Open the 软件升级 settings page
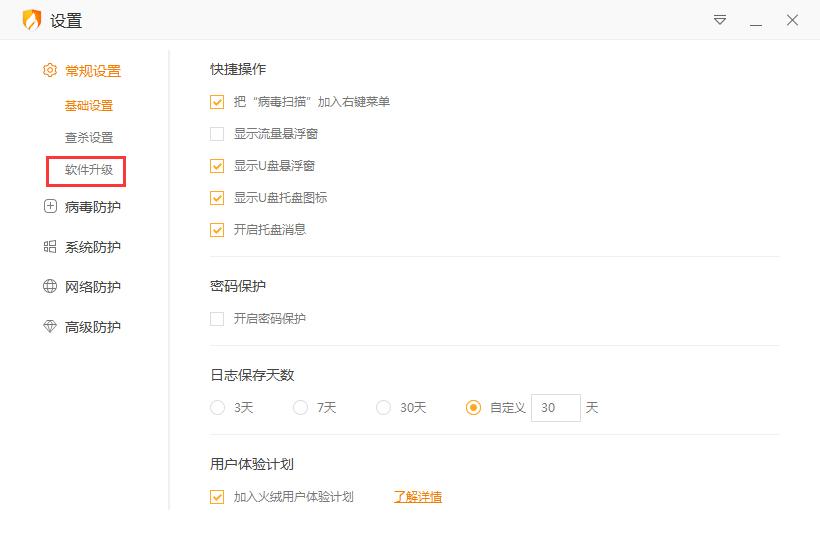Screen dimensions: 820x540 click(88, 170)
